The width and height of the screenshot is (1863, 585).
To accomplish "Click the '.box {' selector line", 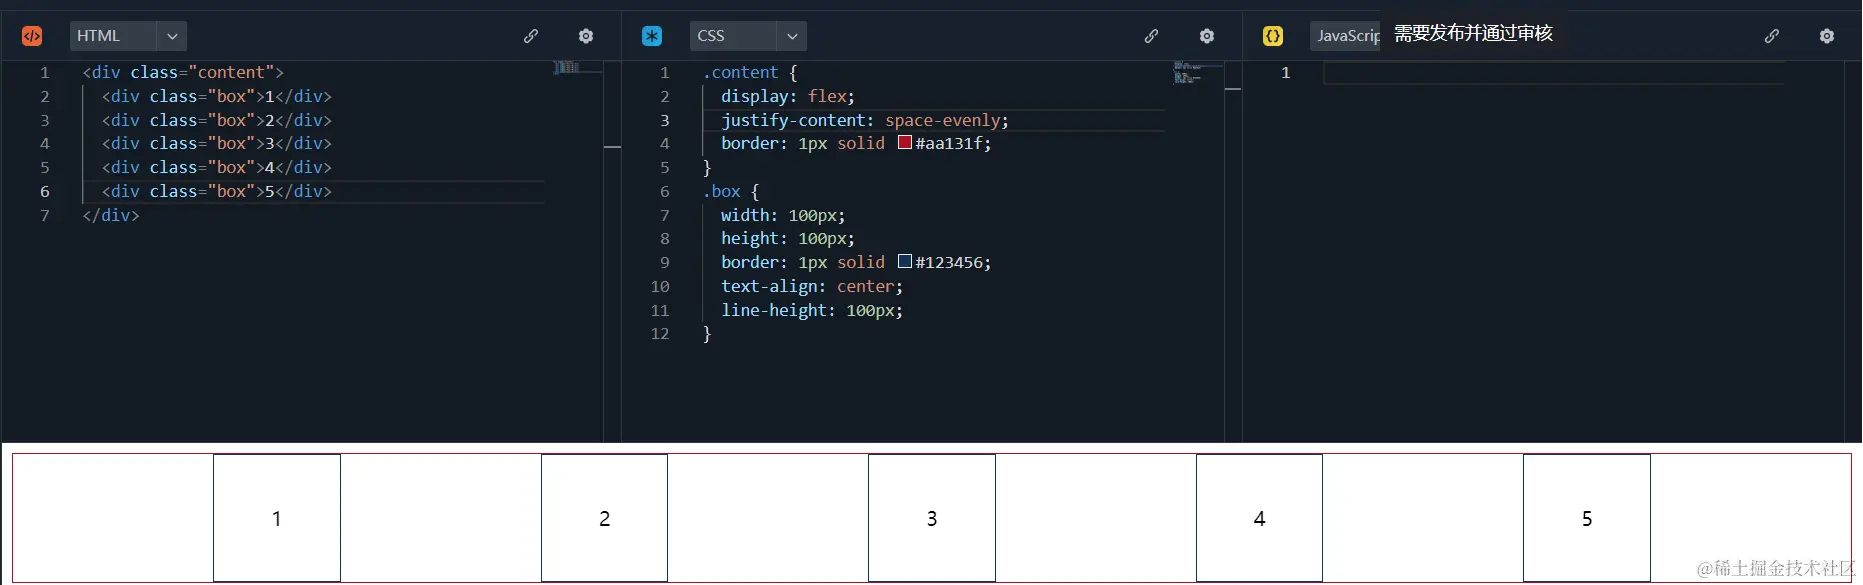I will [x=731, y=191].
